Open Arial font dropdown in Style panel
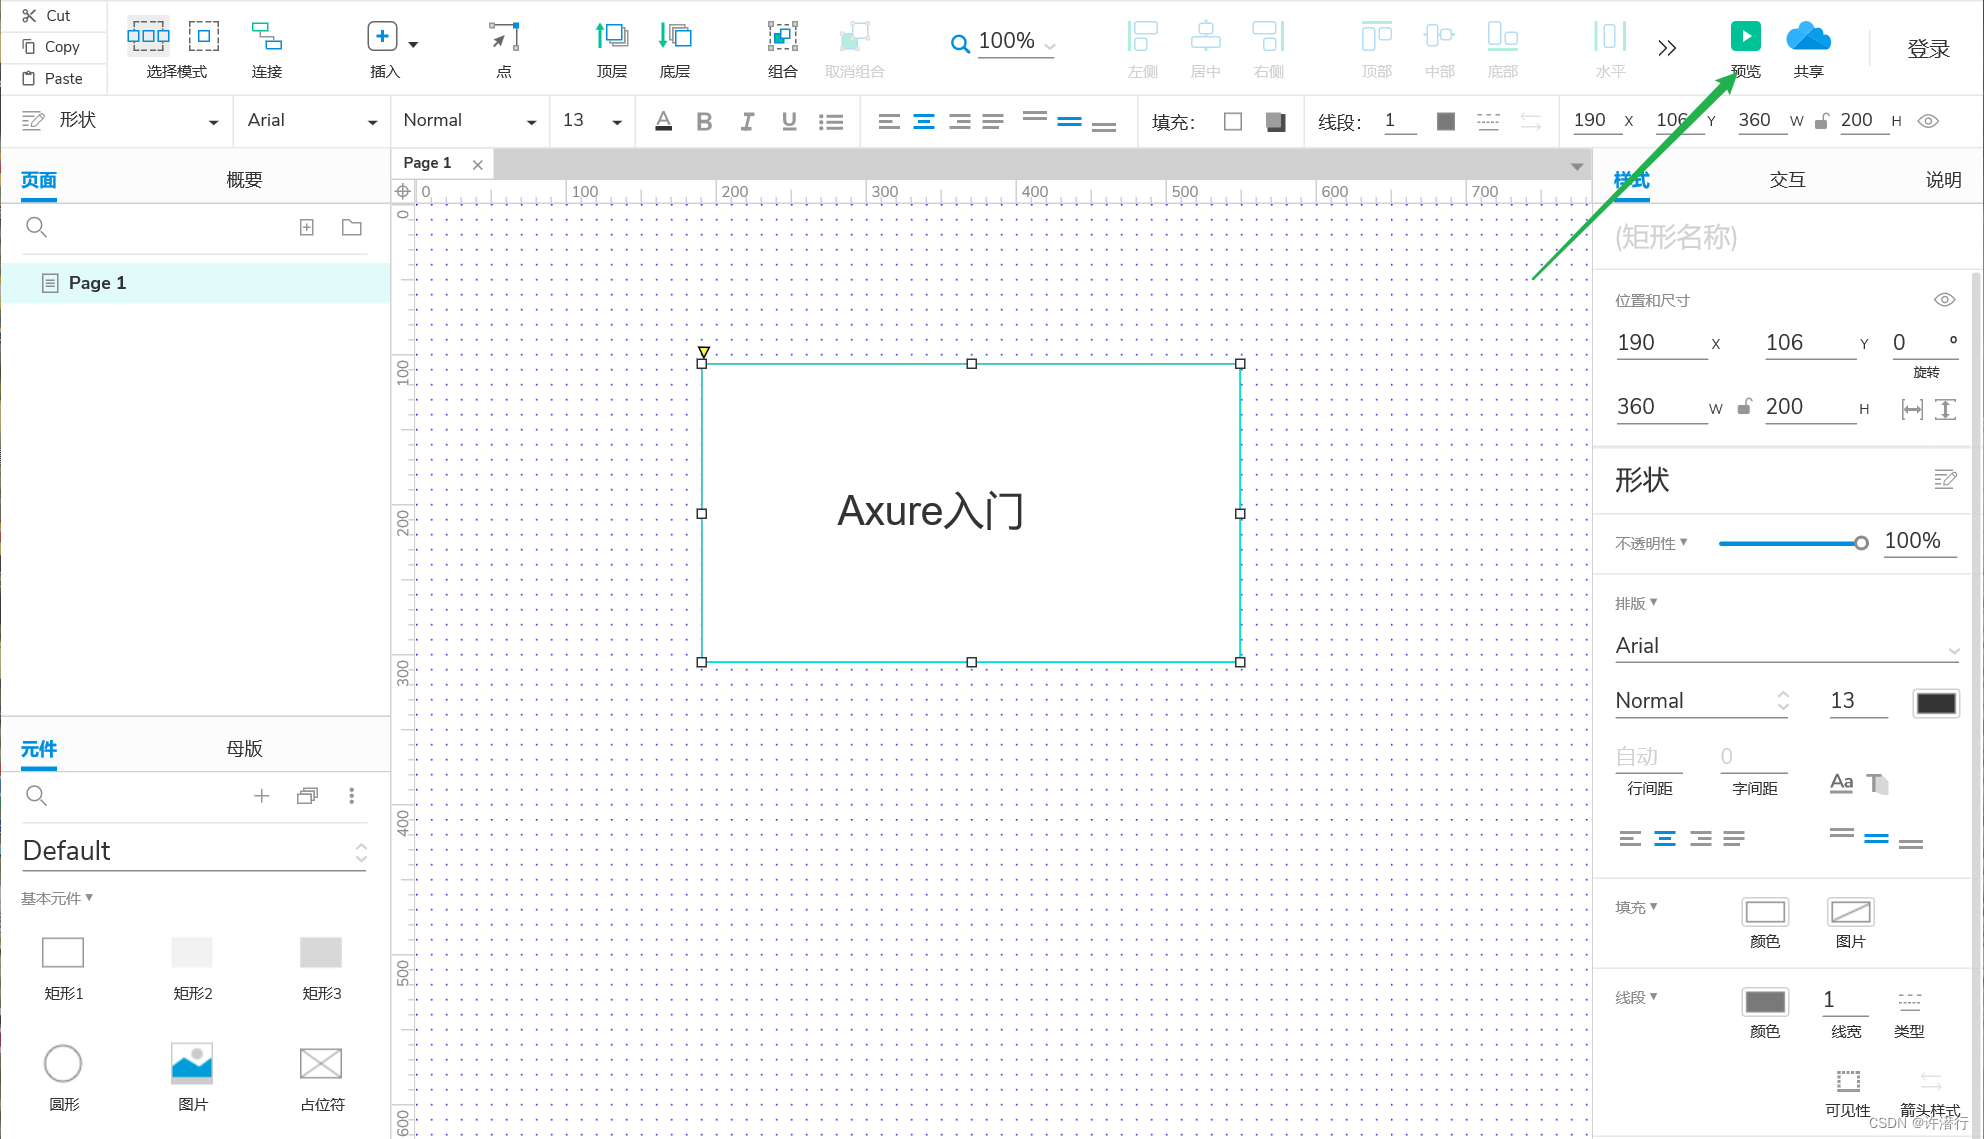 (x=1787, y=646)
